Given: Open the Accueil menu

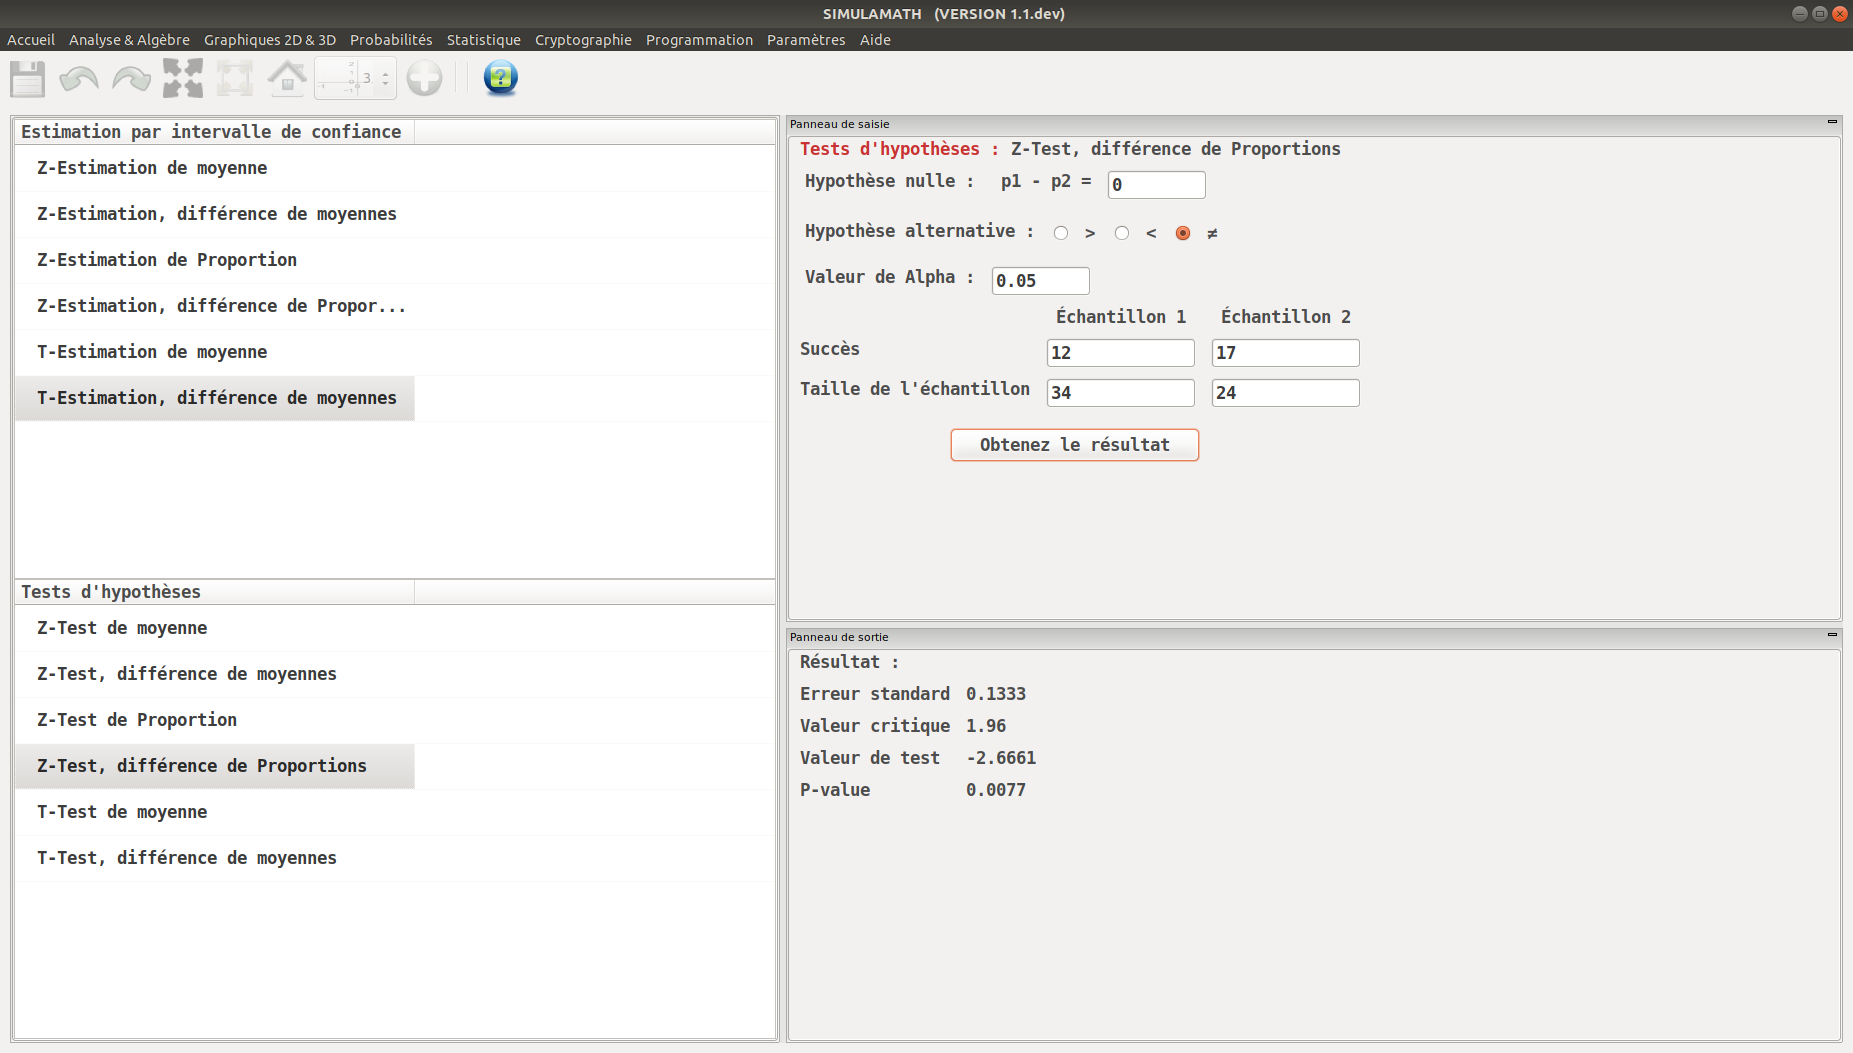Looking at the screenshot, I should [x=31, y=40].
